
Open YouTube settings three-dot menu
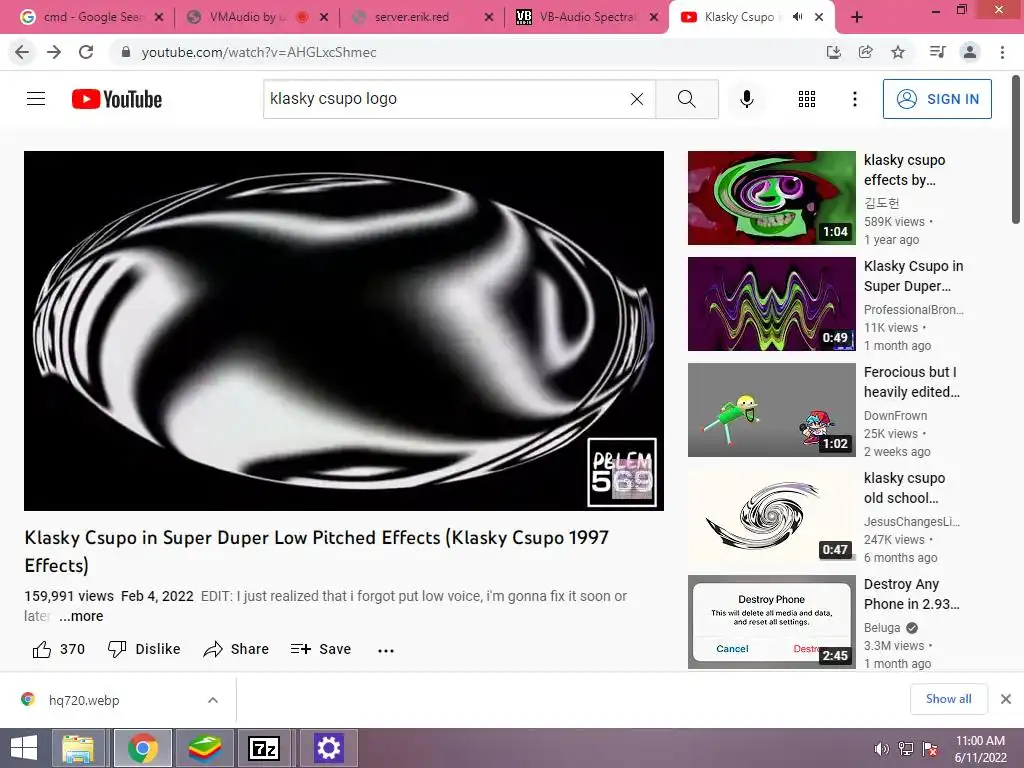point(855,99)
